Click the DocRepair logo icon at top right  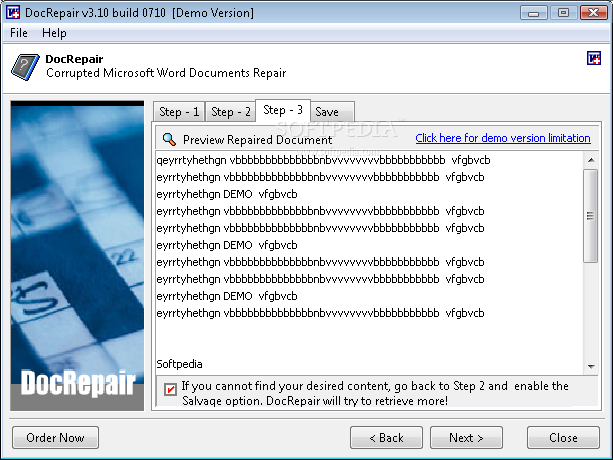pyautogui.click(x=594, y=58)
